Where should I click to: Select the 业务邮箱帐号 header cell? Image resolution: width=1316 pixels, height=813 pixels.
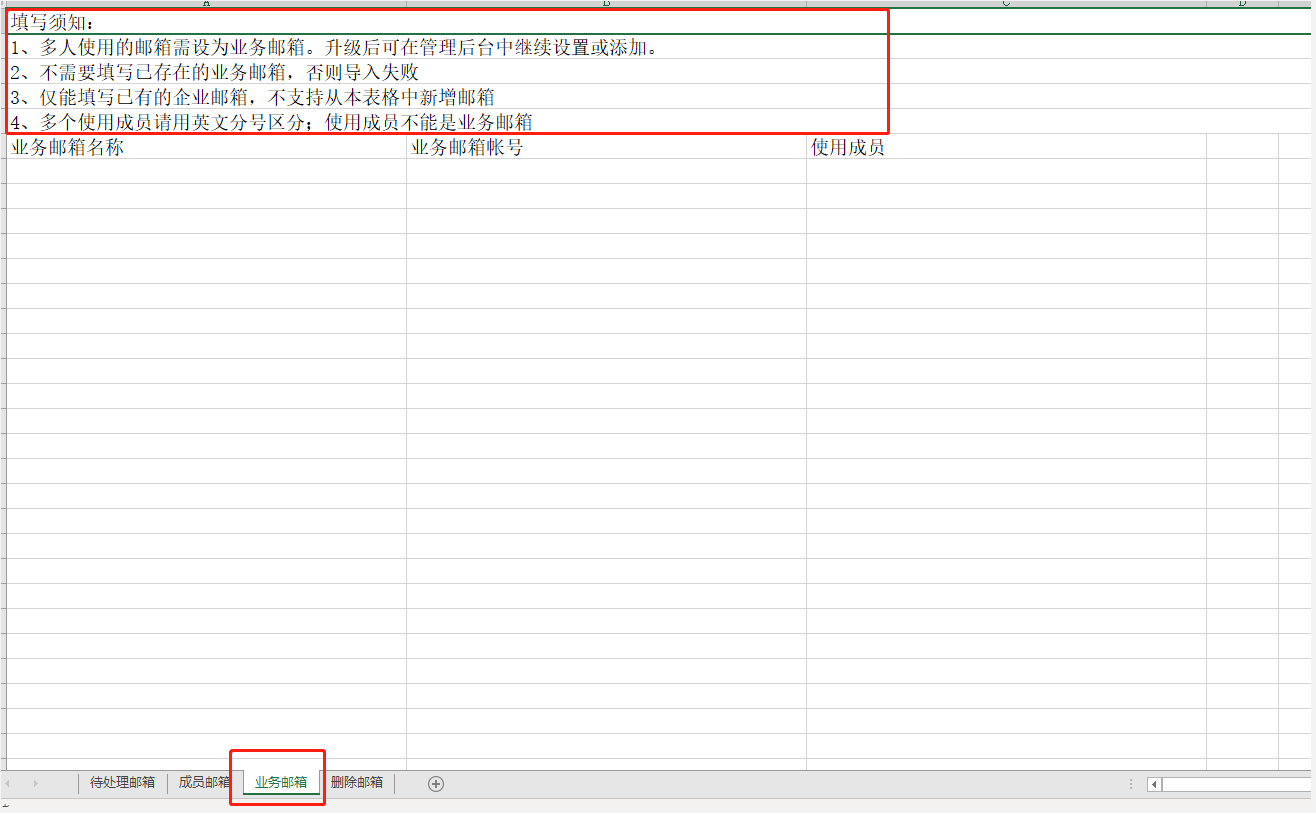click(606, 148)
